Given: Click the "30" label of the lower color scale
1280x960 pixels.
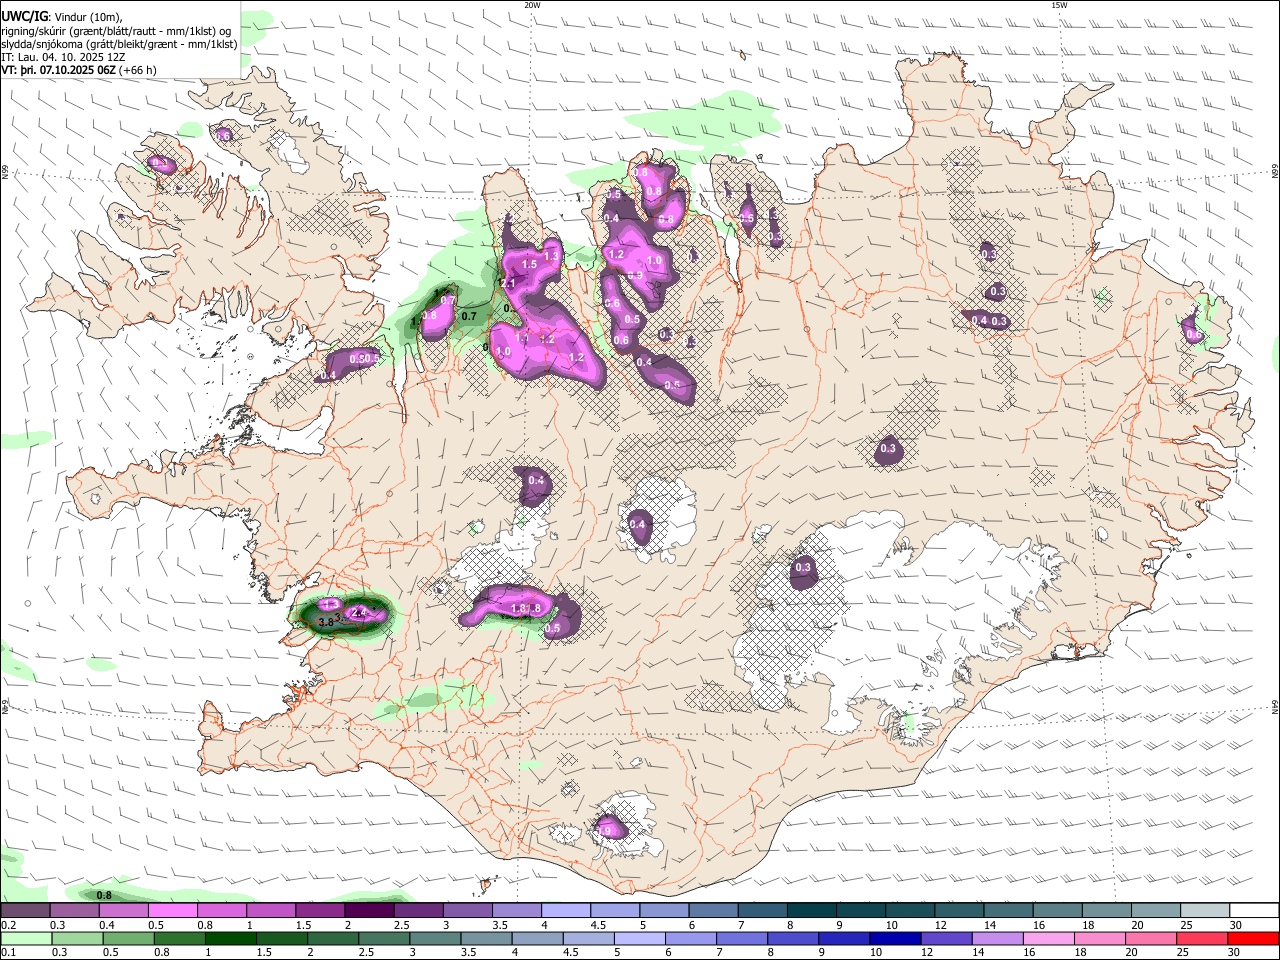Looking at the screenshot, I should 1236,953.
